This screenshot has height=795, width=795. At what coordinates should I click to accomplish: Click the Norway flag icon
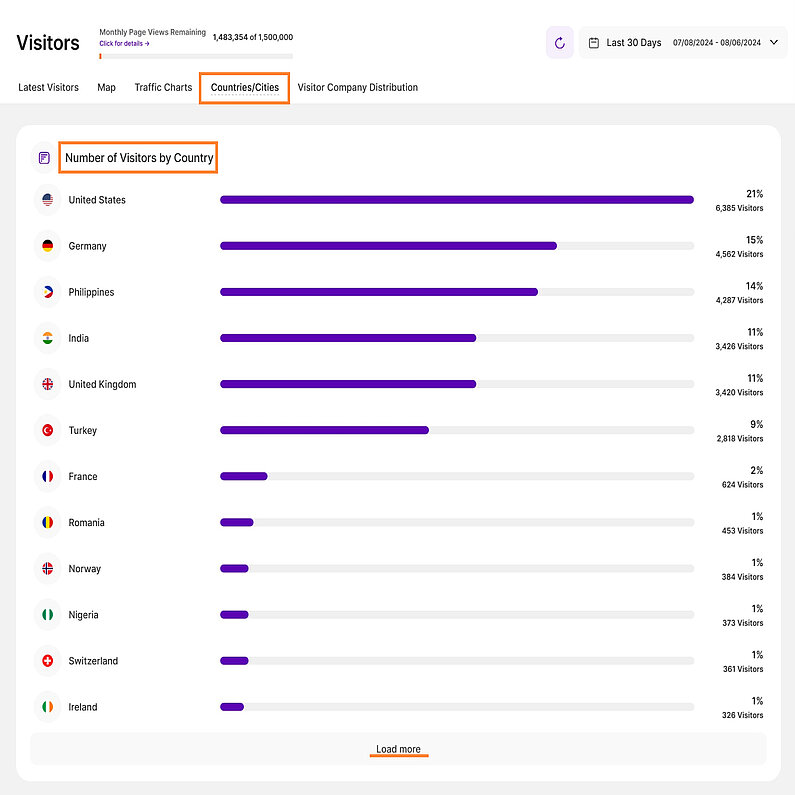coord(47,569)
